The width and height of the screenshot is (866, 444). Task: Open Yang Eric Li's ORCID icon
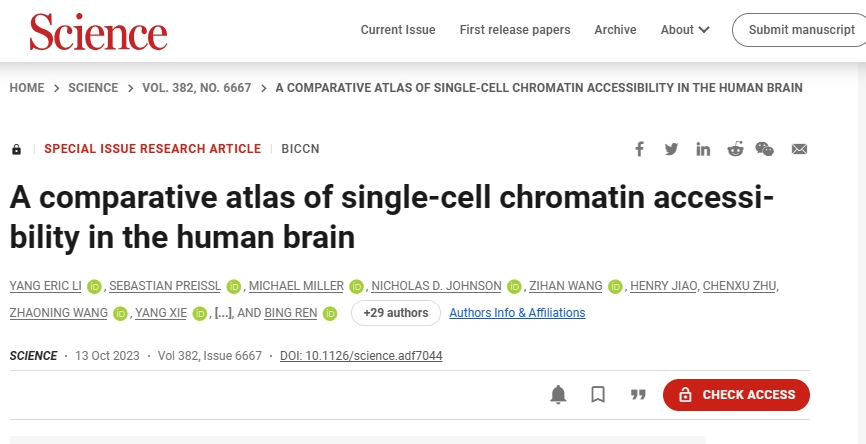click(95, 286)
